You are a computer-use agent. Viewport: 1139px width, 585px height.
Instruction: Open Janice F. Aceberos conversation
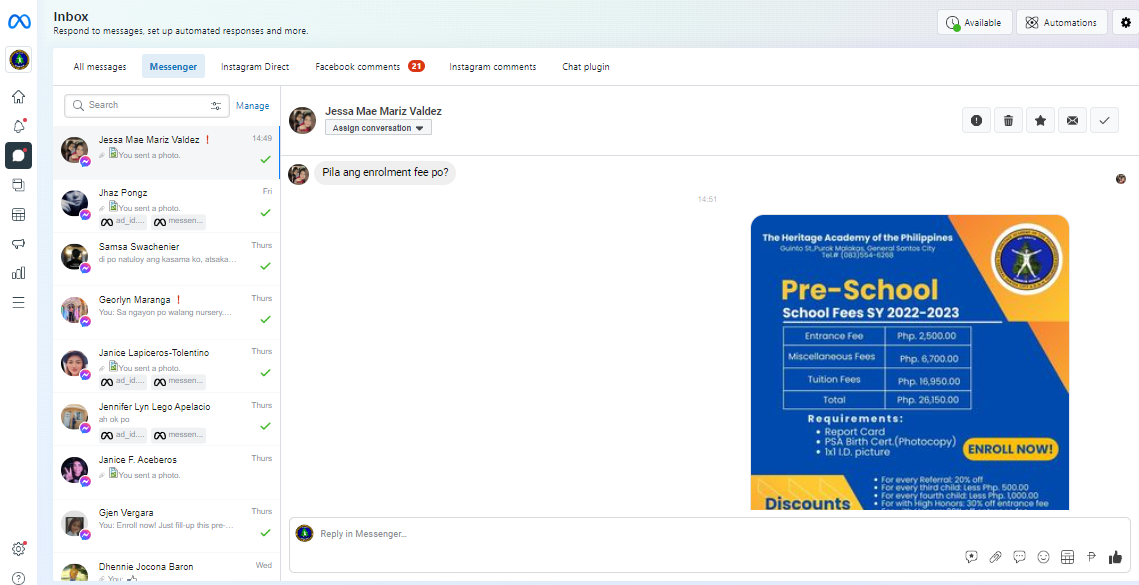pos(166,472)
